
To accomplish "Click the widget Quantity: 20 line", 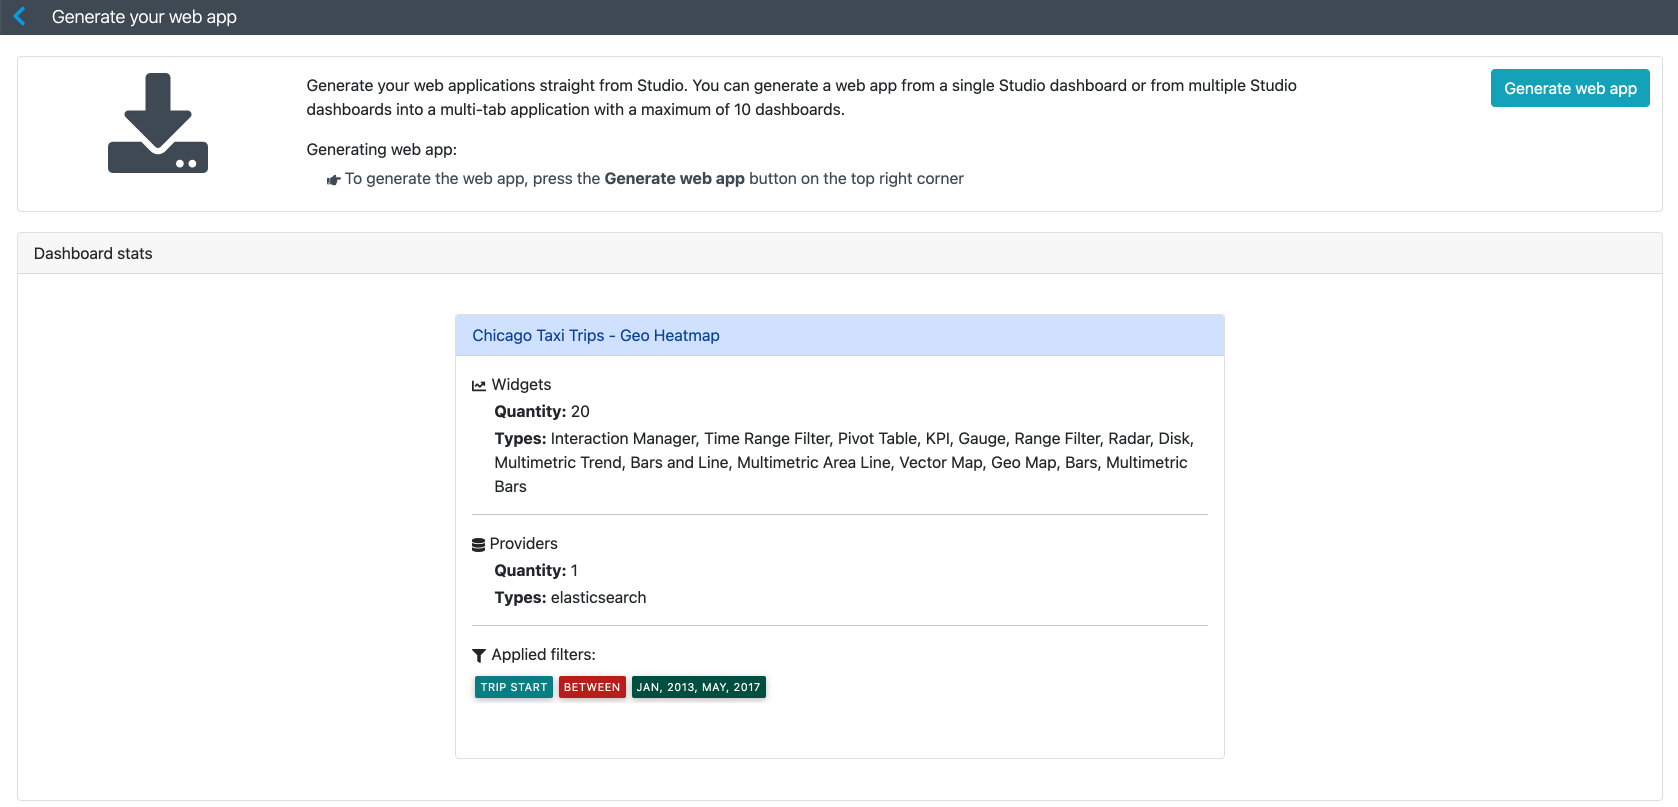I will [x=541, y=412].
